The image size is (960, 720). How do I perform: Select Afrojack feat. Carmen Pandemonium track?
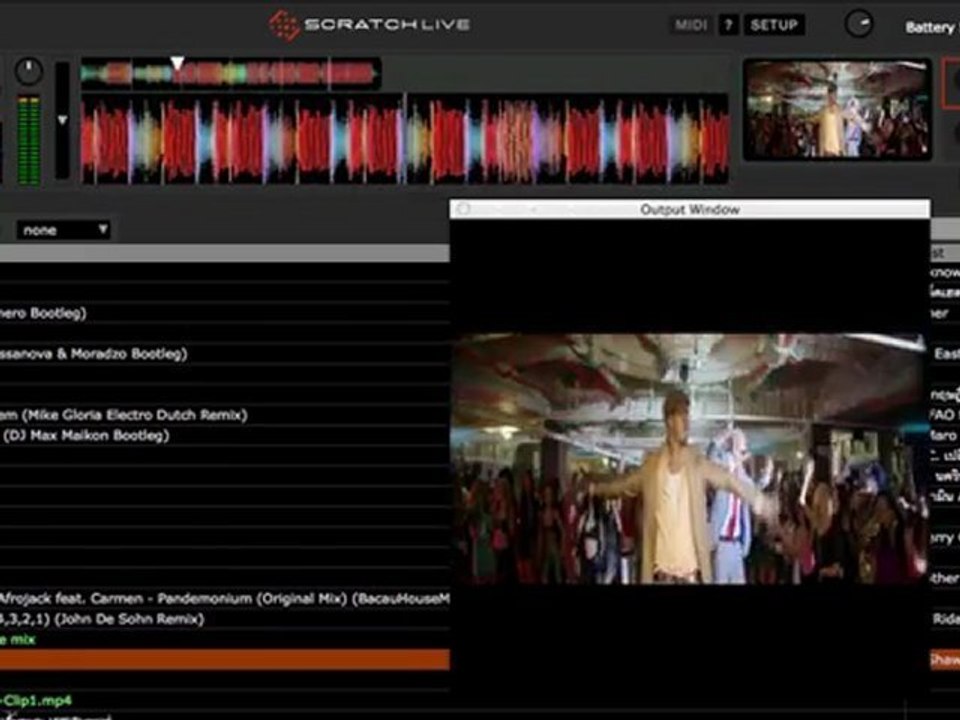tap(225, 598)
